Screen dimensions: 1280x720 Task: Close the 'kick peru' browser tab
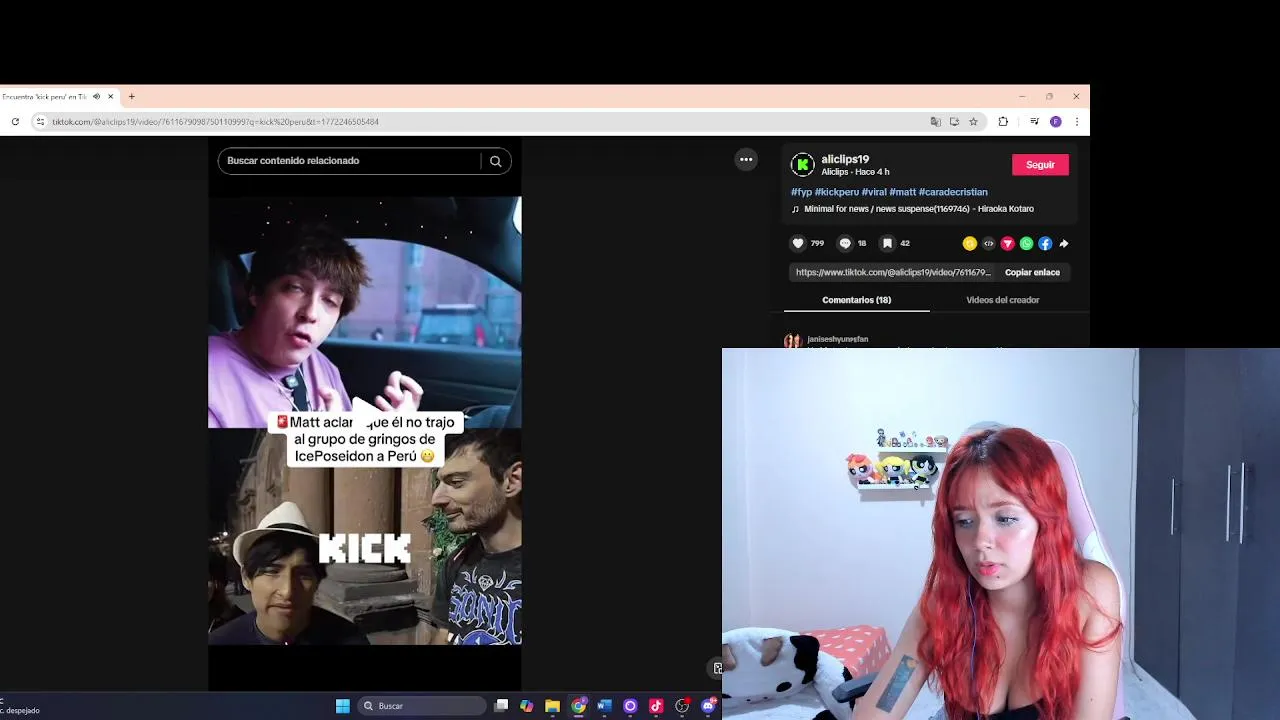coord(111,97)
